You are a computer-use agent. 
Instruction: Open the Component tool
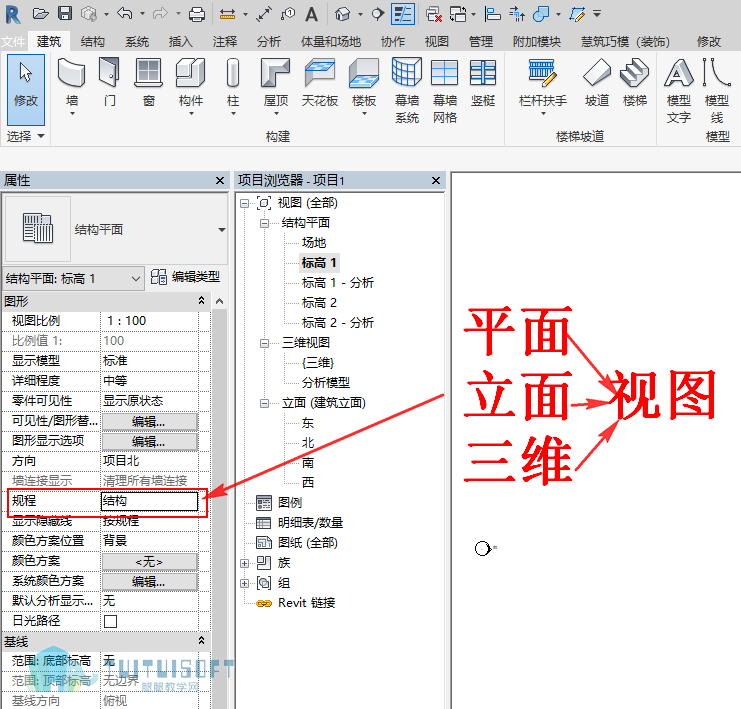pyautogui.click(x=190, y=86)
